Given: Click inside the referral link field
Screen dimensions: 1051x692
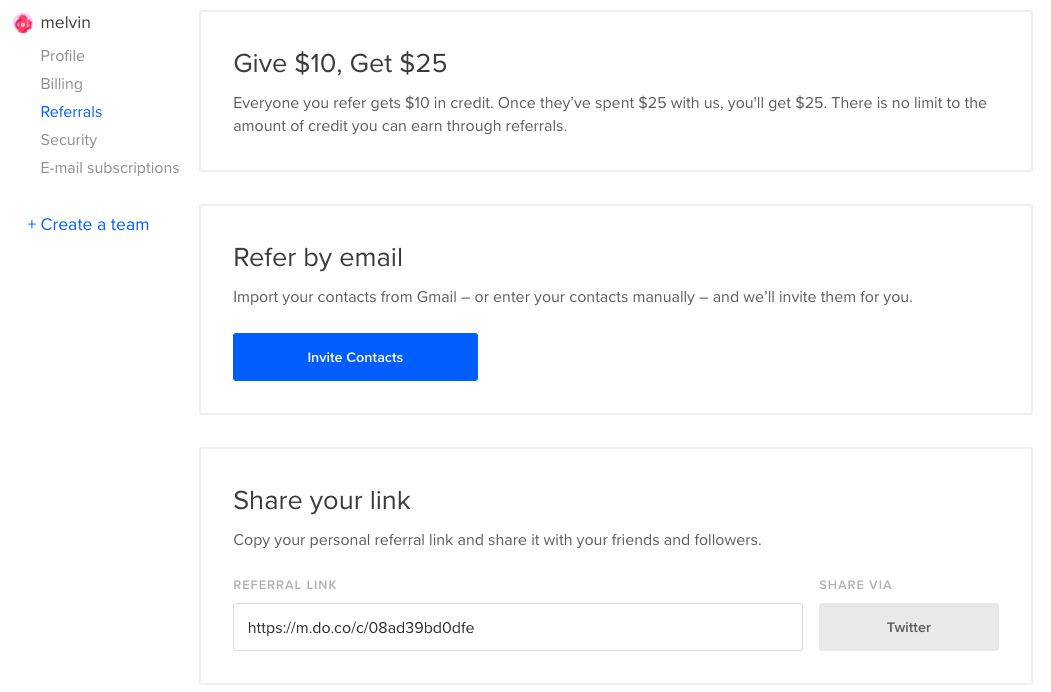Looking at the screenshot, I should coord(517,627).
